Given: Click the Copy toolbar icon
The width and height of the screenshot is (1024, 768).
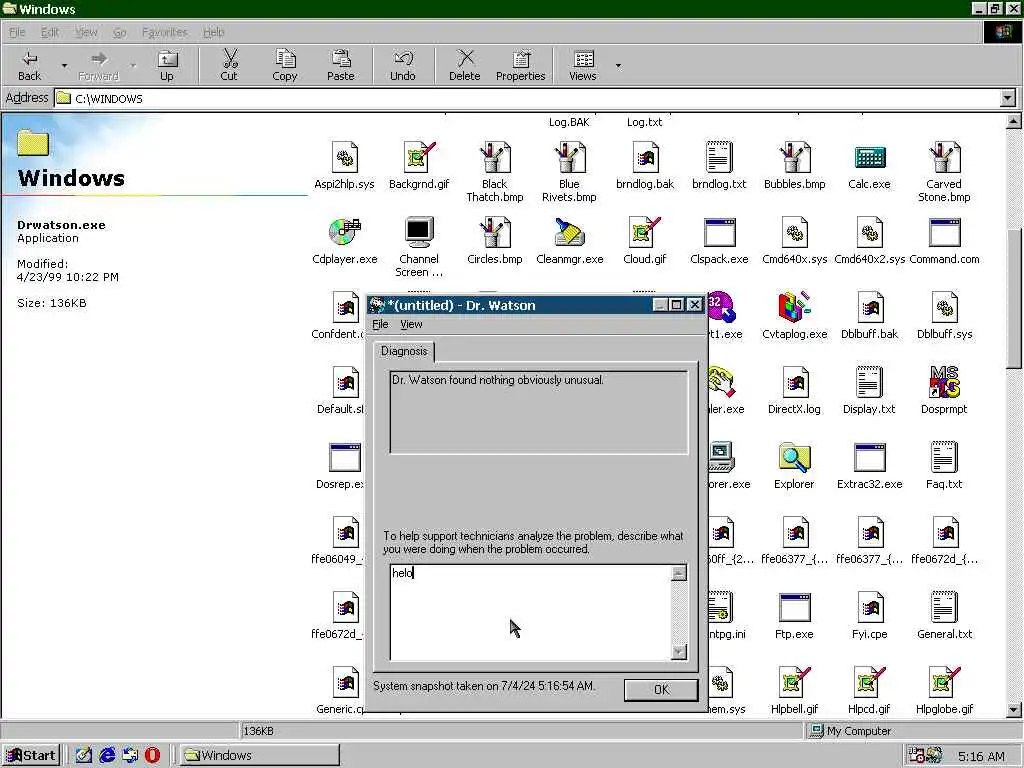Looking at the screenshot, I should coord(285,65).
